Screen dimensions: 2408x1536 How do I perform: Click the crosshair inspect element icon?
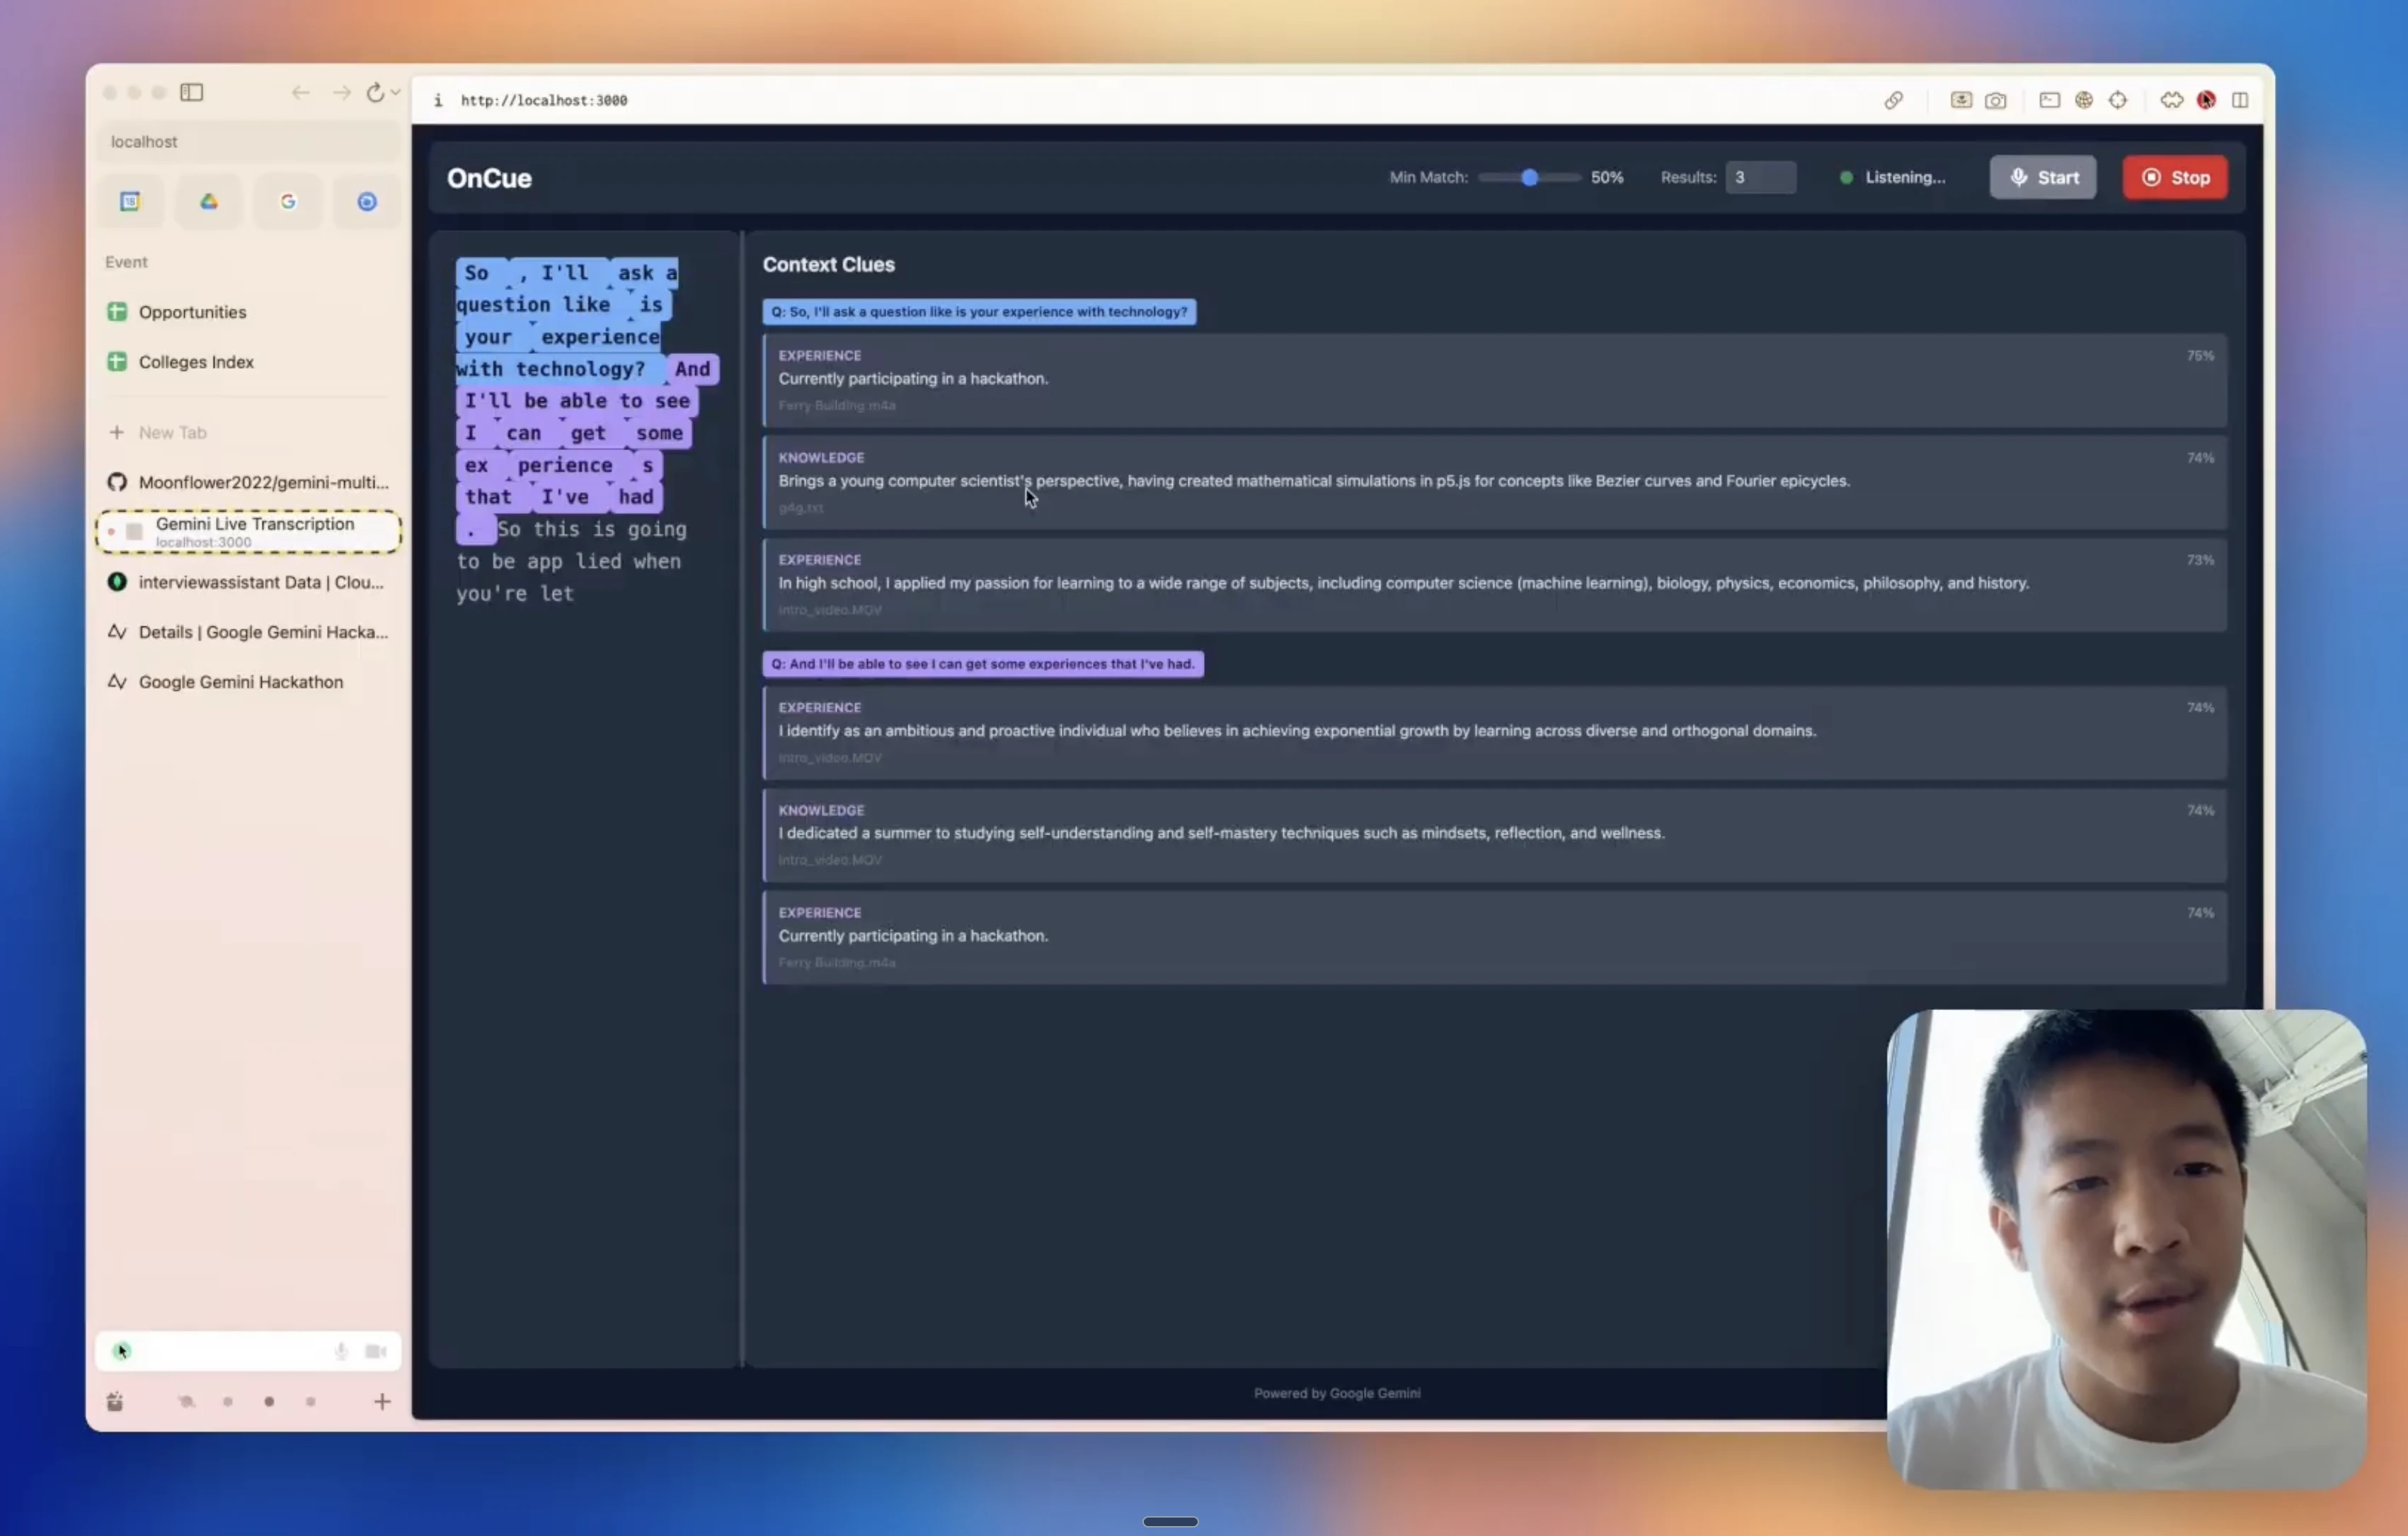click(x=2118, y=100)
